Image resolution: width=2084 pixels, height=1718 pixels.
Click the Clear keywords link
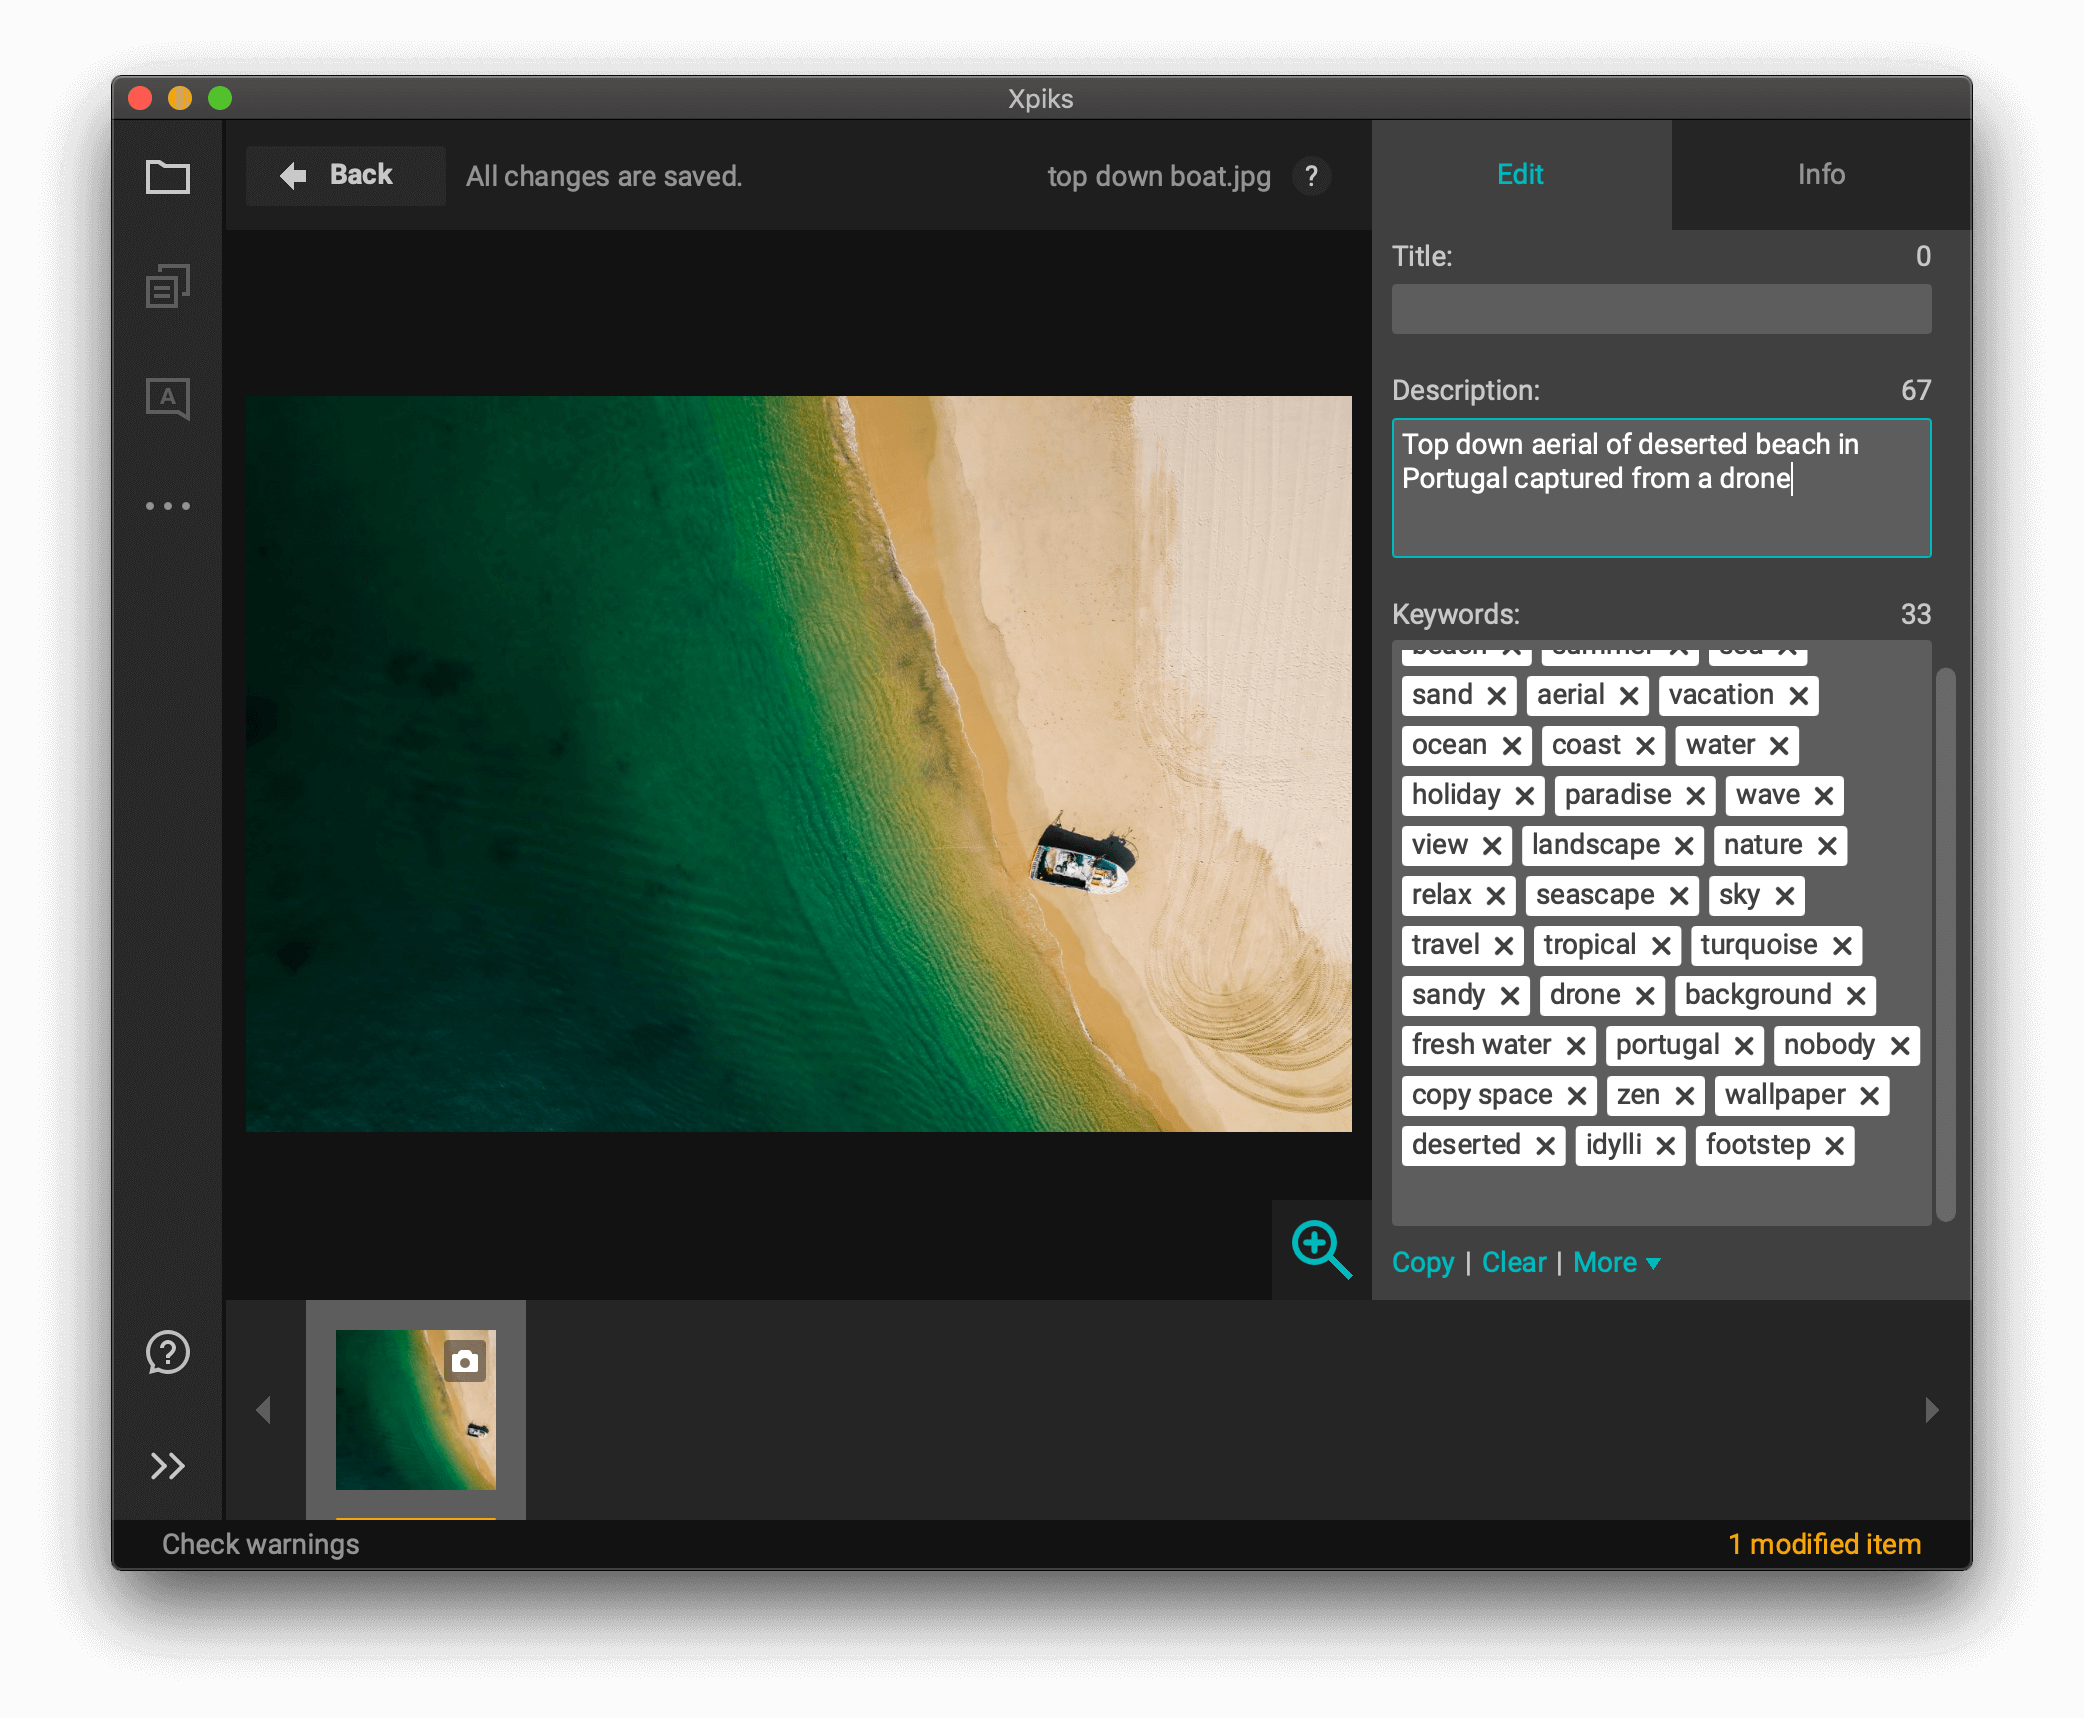coord(1513,1263)
